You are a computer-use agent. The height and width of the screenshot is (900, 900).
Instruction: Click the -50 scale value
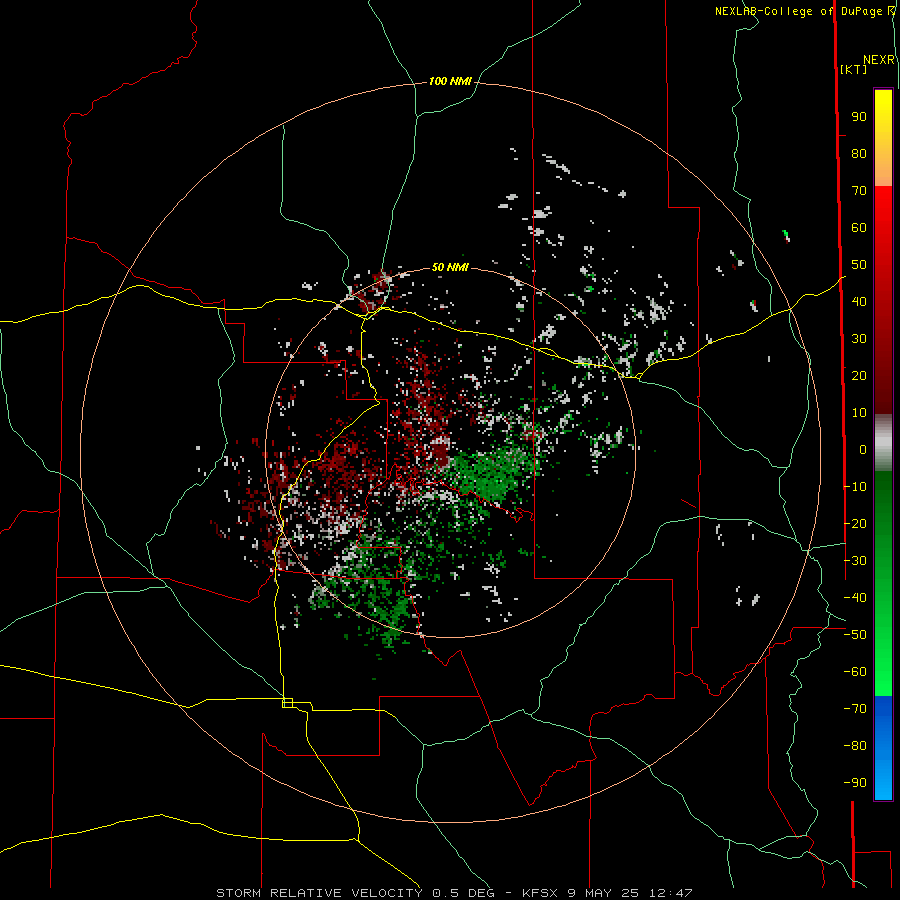855,635
